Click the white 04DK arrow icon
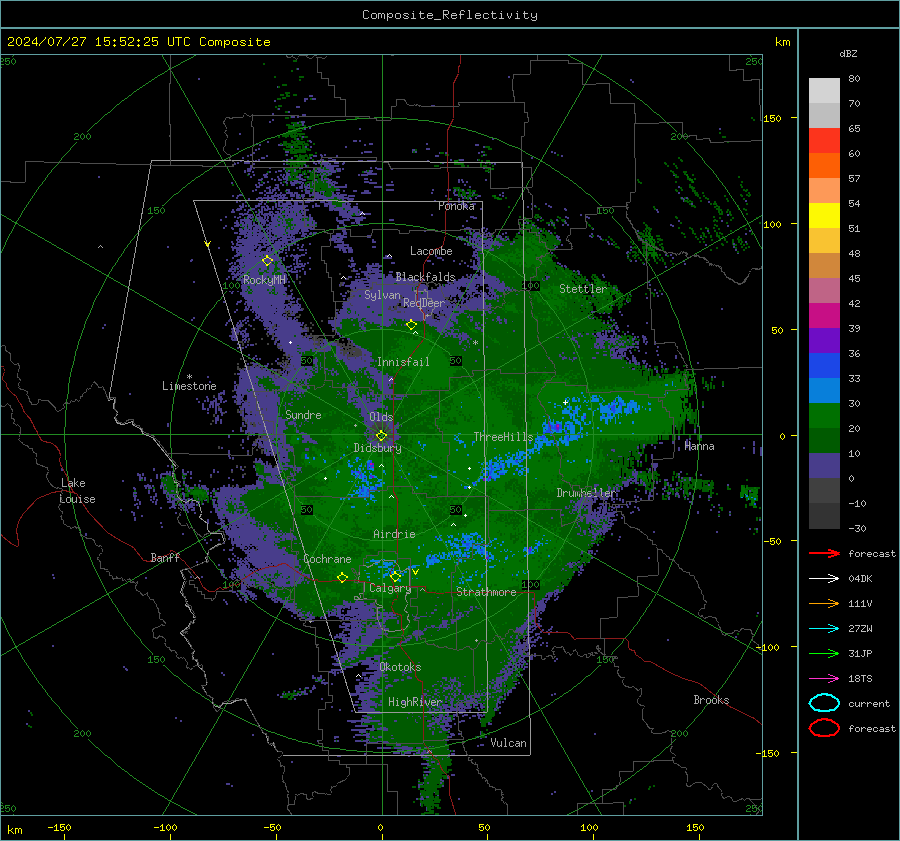This screenshot has height=841, width=900. click(x=824, y=579)
